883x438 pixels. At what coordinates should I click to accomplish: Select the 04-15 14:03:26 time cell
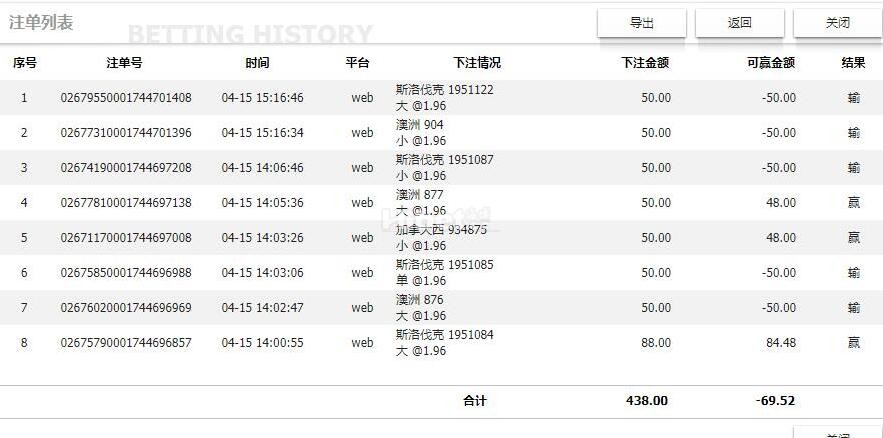click(x=262, y=238)
